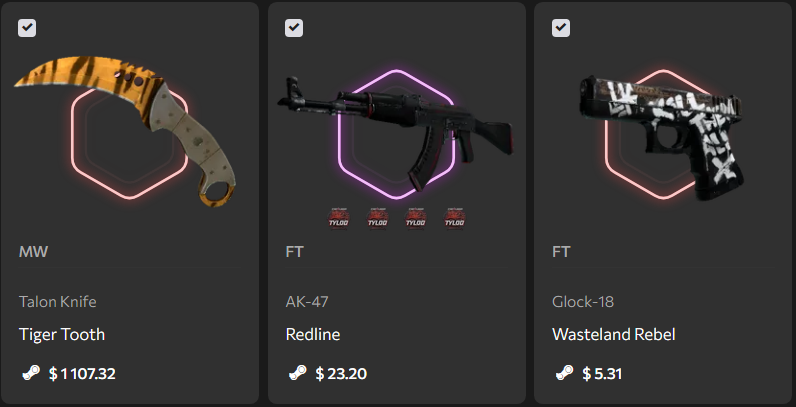Click the $23.20 price label

(x=341, y=374)
